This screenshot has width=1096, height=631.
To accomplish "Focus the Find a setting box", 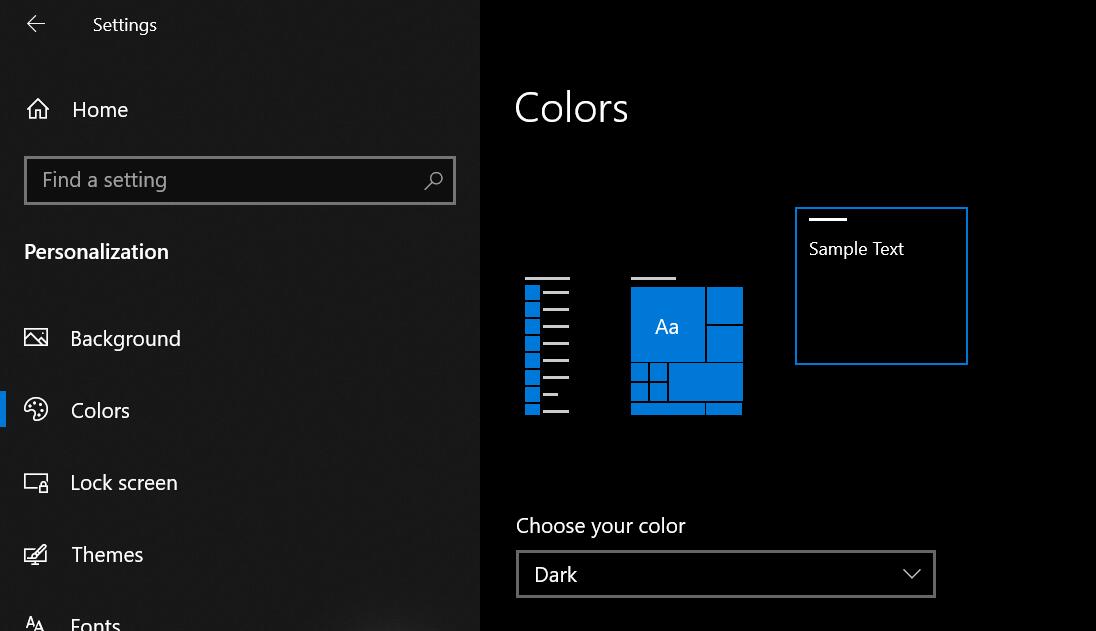I will point(225,181).
